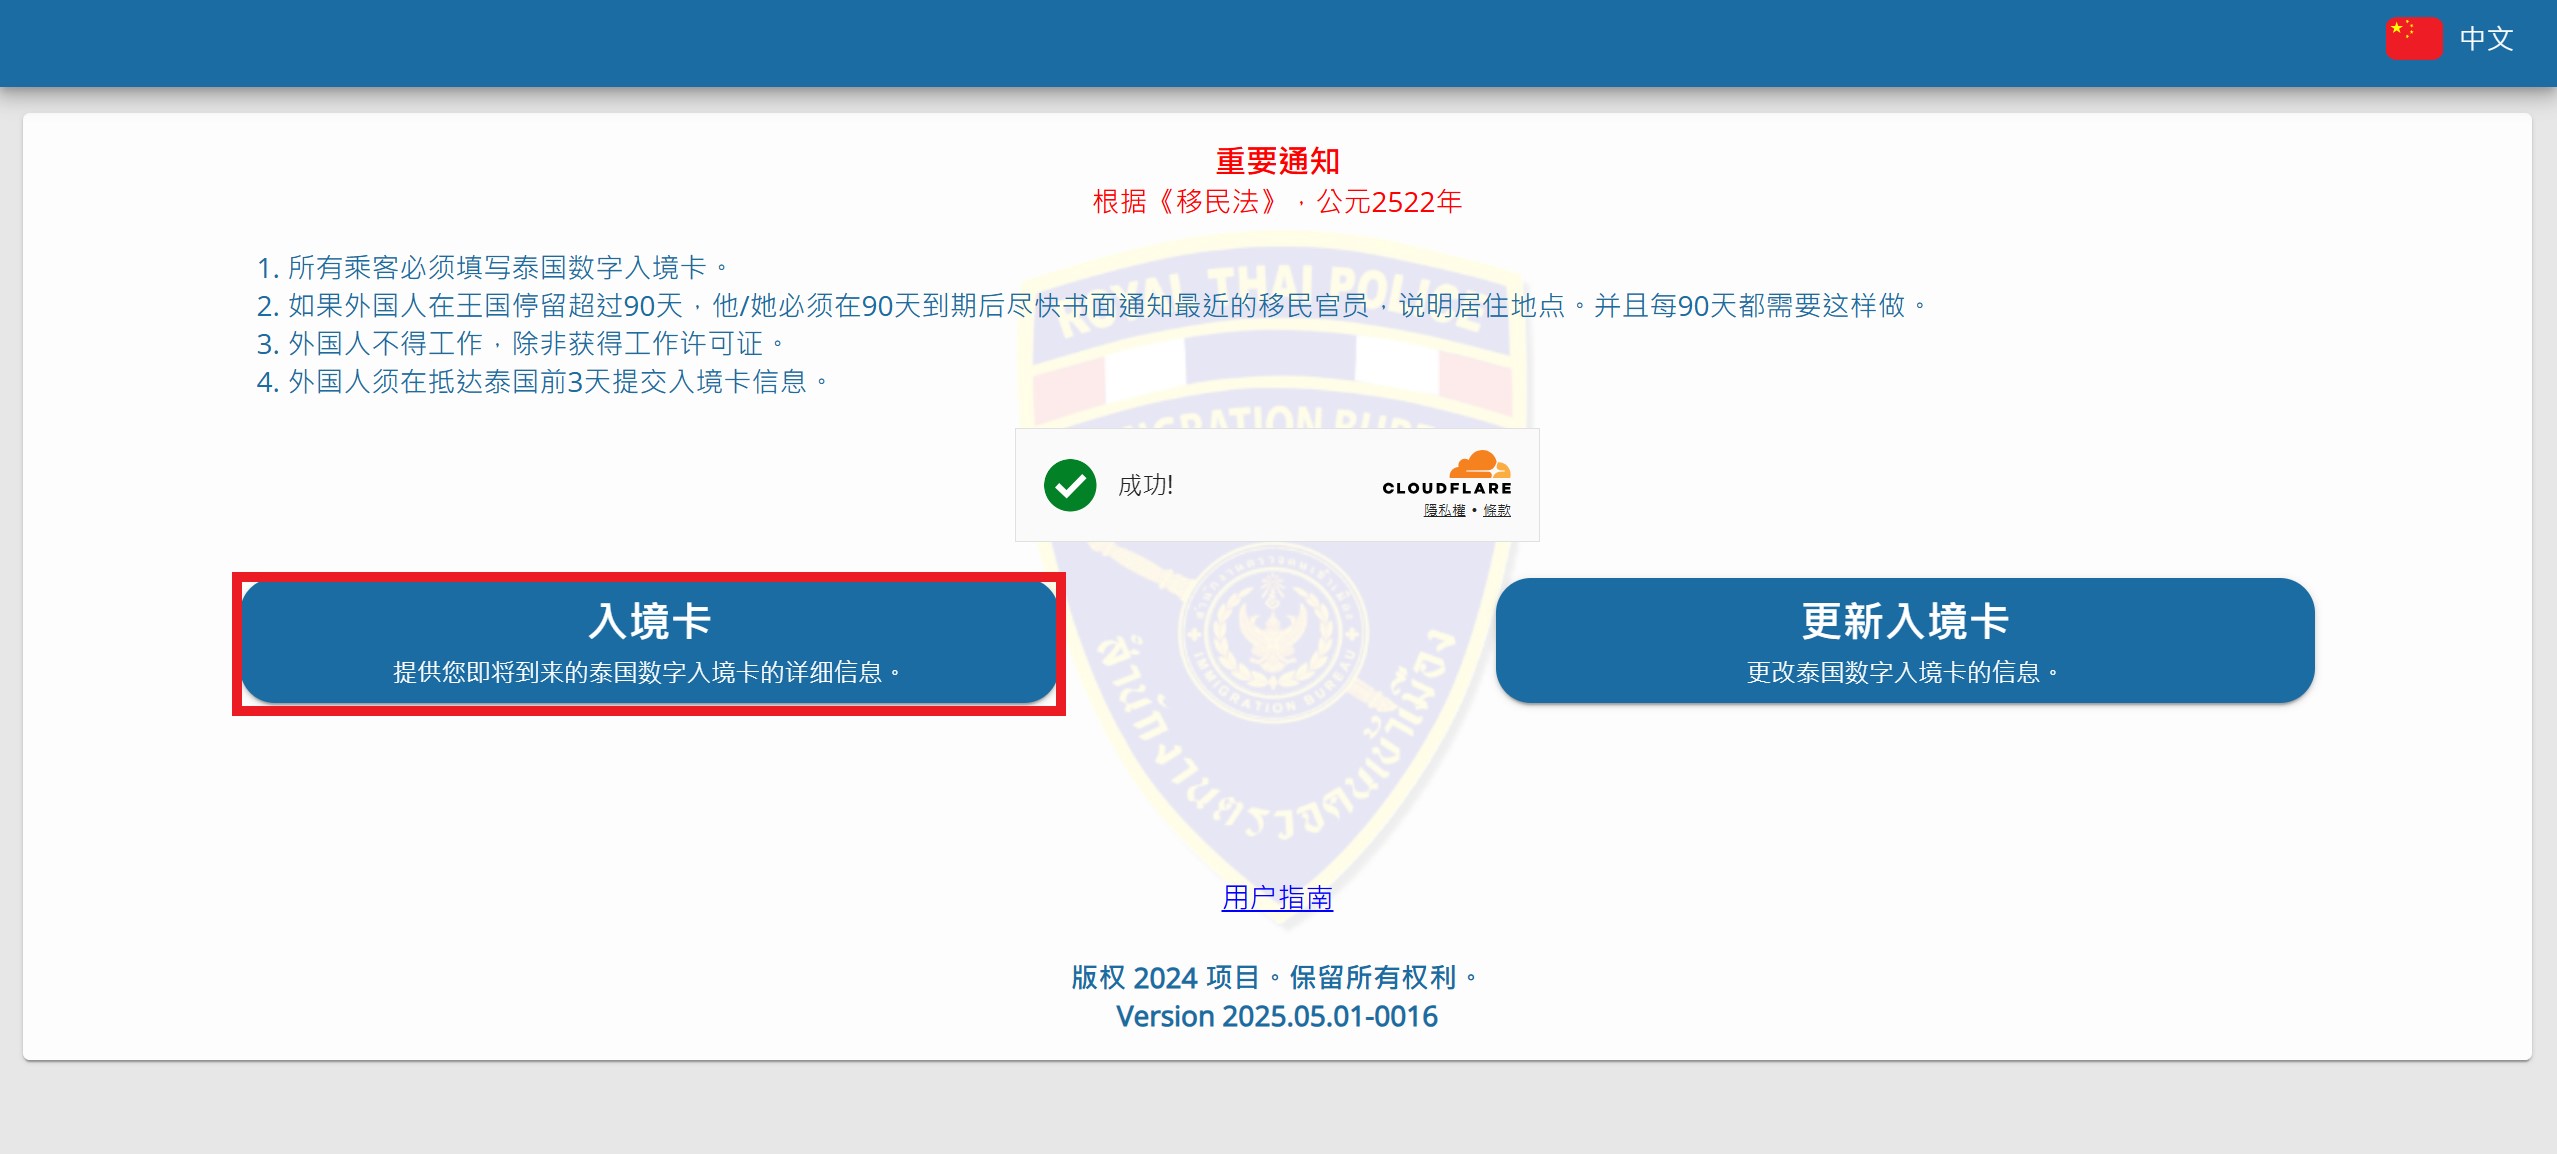Select notice item 3 about 工作许可证
2557x1154 pixels.
520,344
